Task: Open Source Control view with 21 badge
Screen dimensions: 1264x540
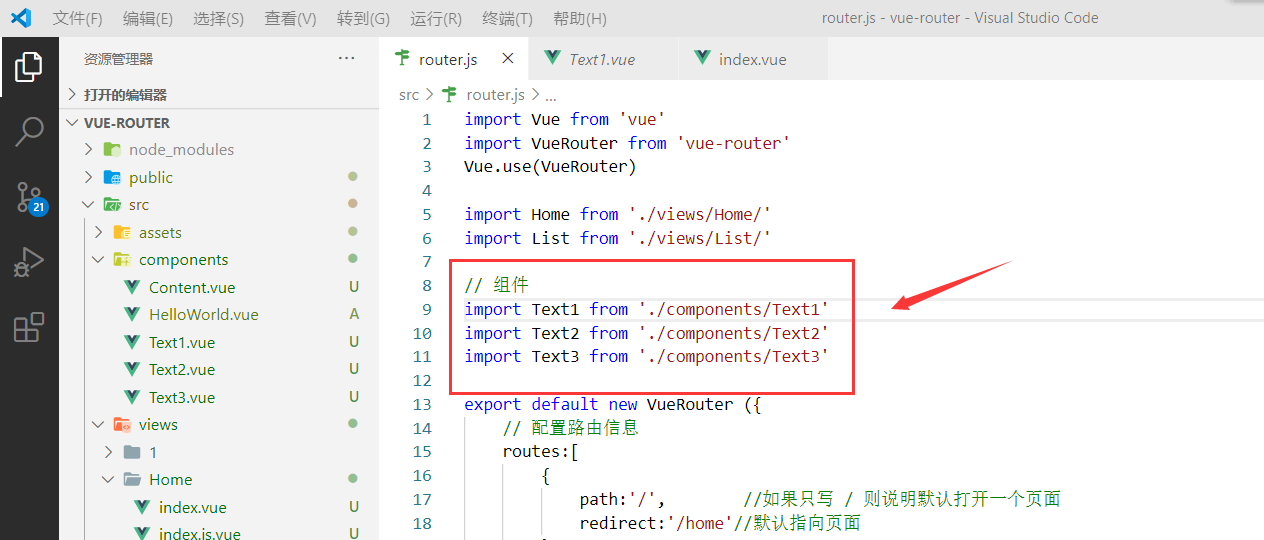Action: tap(30, 197)
